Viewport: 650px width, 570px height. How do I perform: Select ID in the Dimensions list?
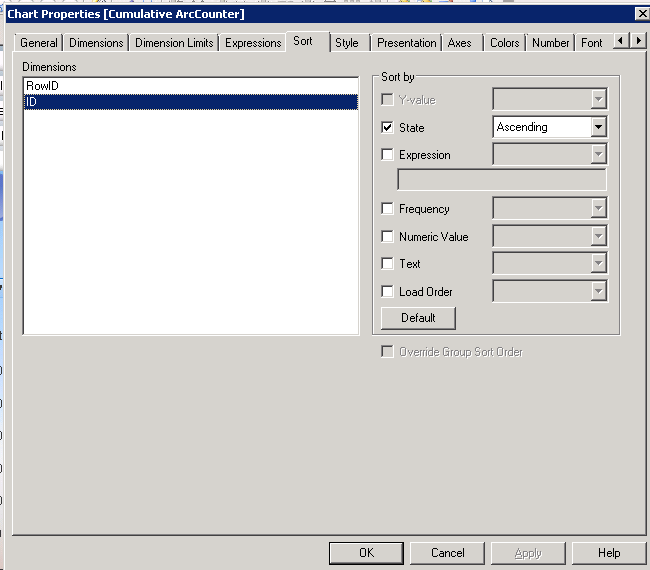point(191,102)
